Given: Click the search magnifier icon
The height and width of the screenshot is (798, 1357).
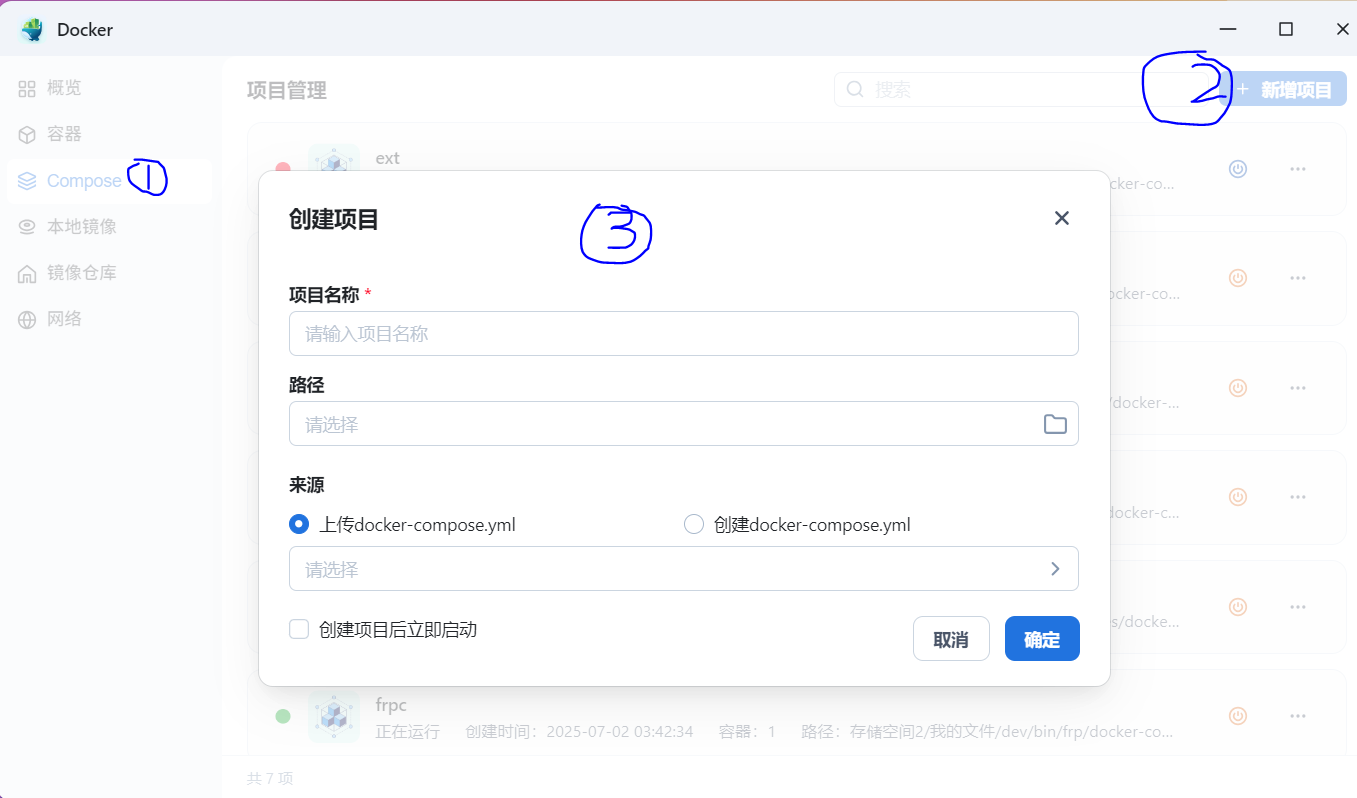Looking at the screenshot, I should tap(855, 89).
